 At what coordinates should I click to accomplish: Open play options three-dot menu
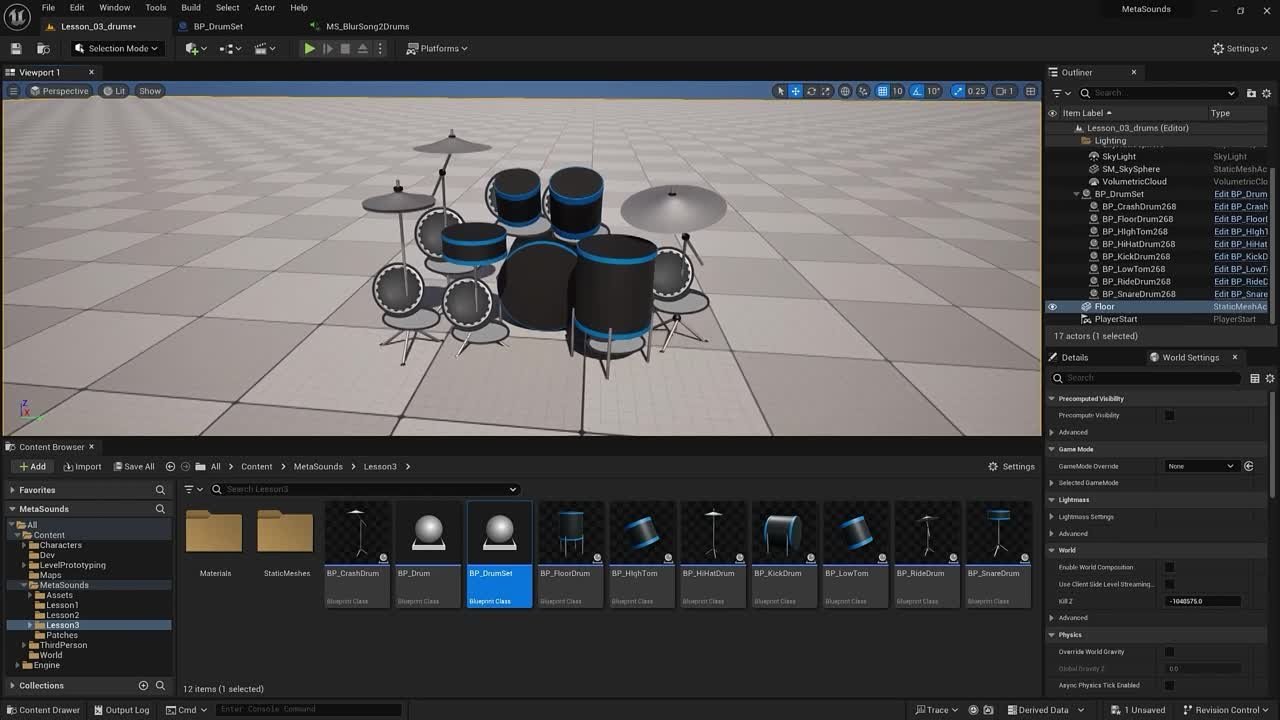pyautogui.click(x=380, y=48)
